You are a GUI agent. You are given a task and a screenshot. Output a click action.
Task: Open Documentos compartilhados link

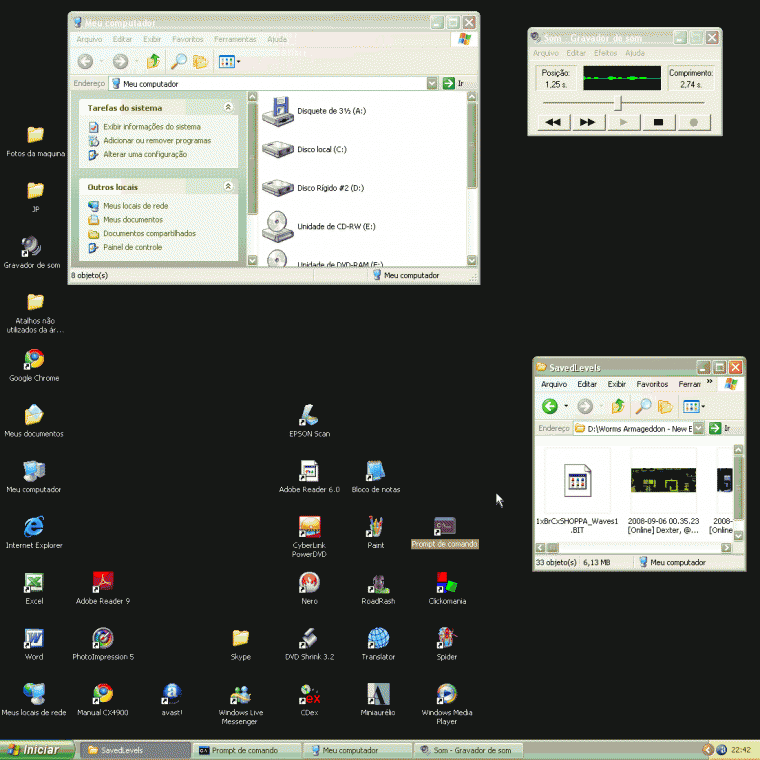[149, 234]
